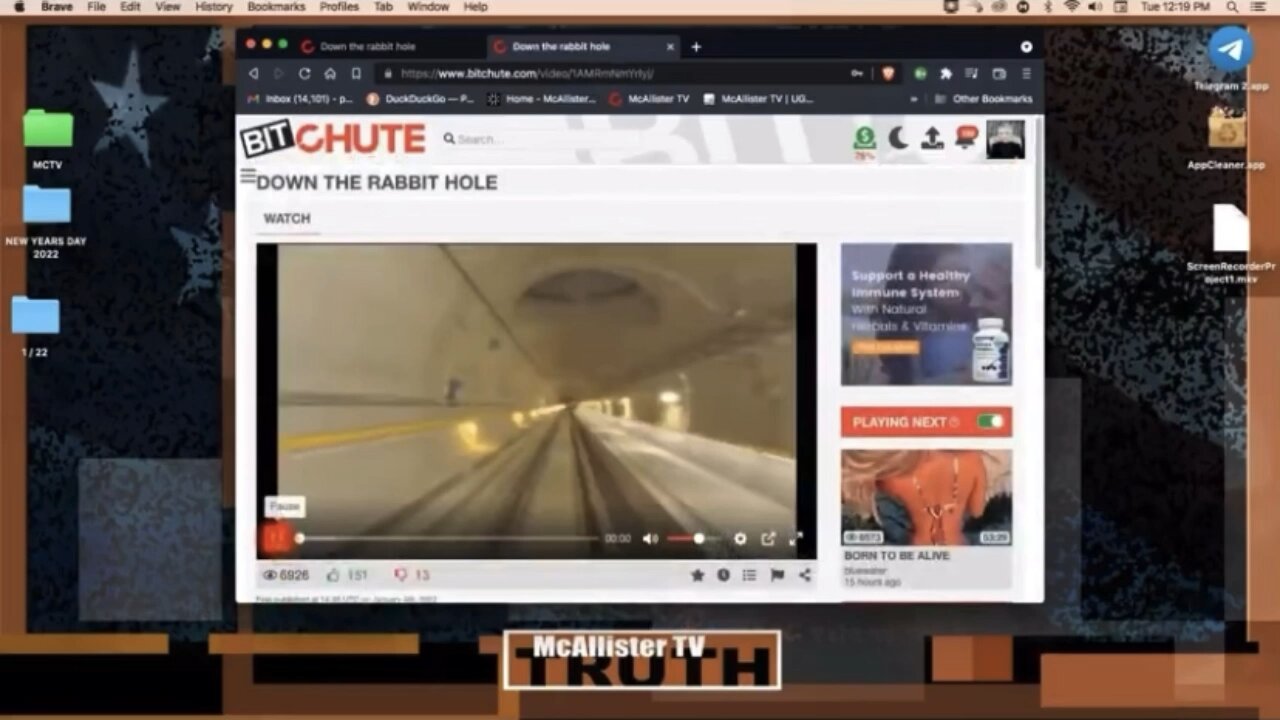Image resolution: width=1280 pixels, height=720 pixels.
Task: Open the File menu
Action: point(96,7)
